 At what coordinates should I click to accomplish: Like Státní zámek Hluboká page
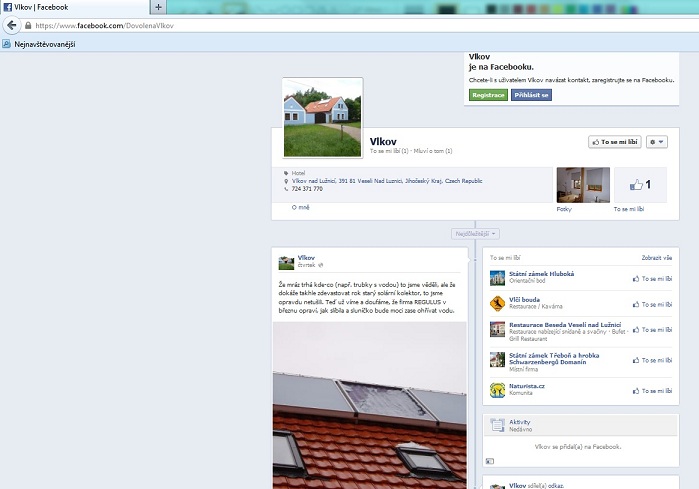[652, 279]
